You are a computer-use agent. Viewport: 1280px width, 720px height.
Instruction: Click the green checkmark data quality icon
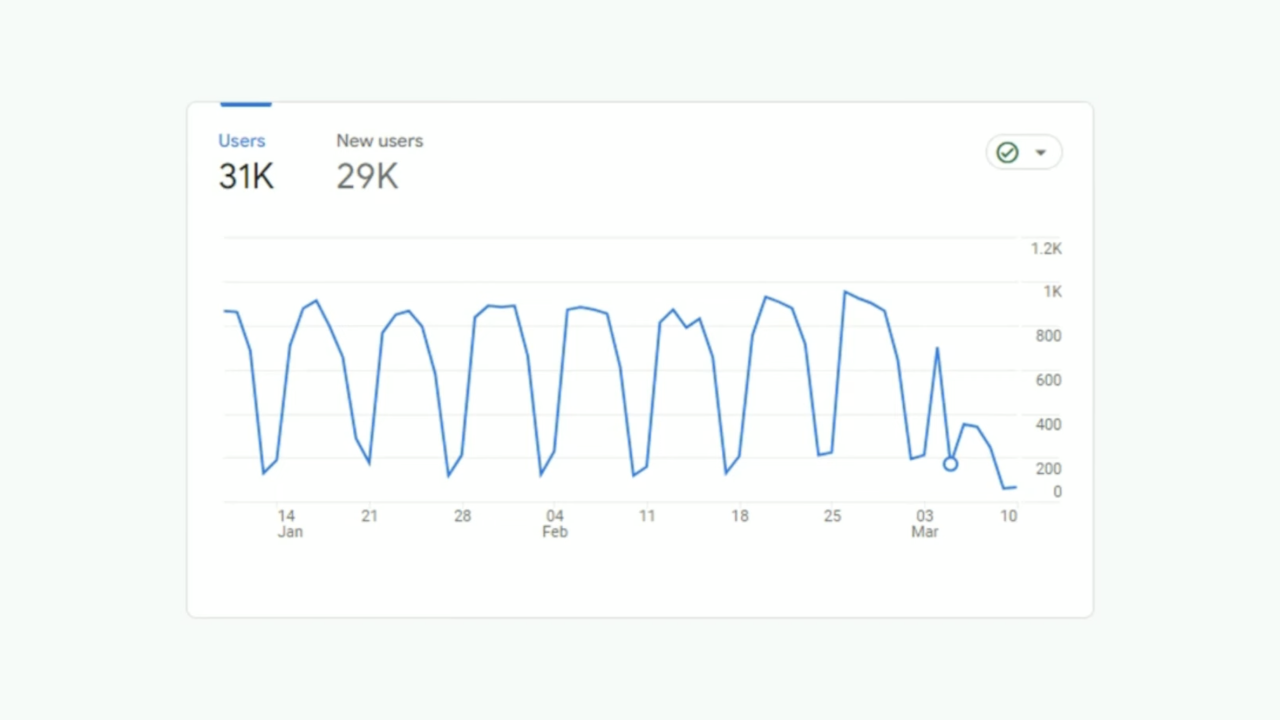1007,152
